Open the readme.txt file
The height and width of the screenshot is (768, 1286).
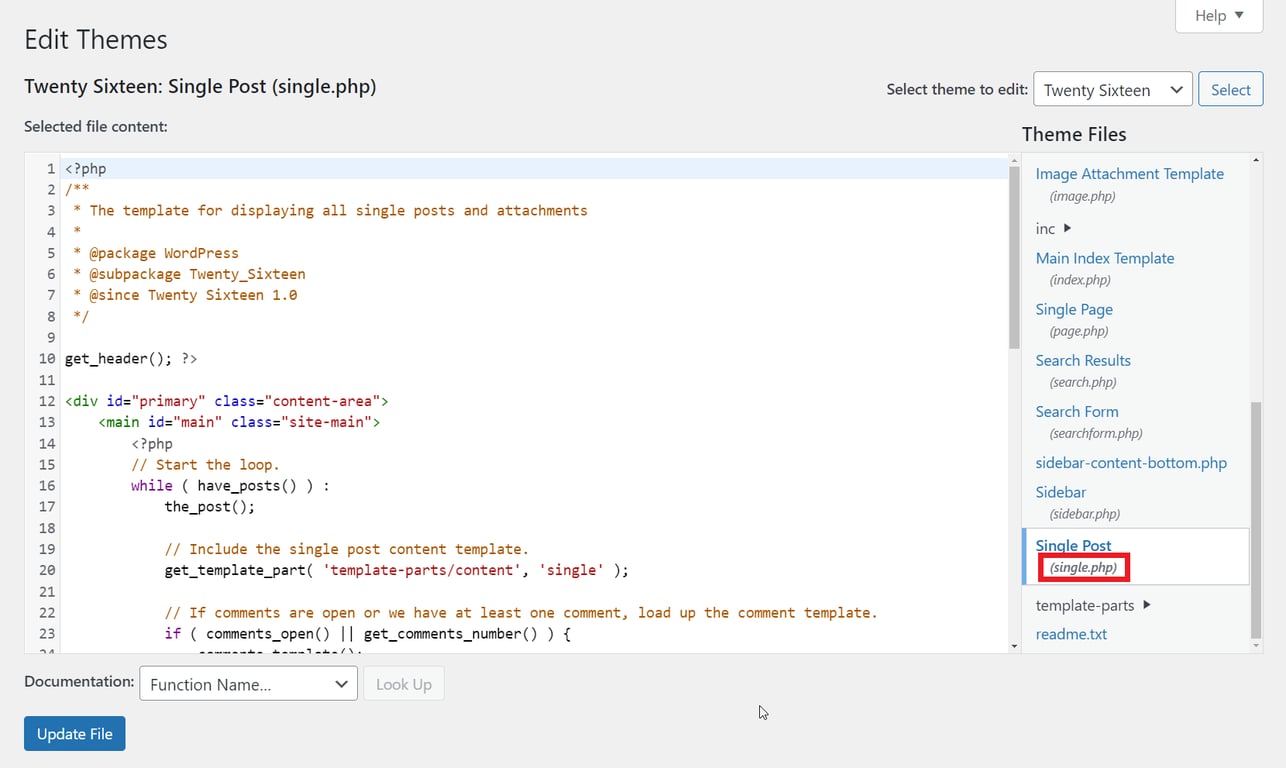point(1071,634)
